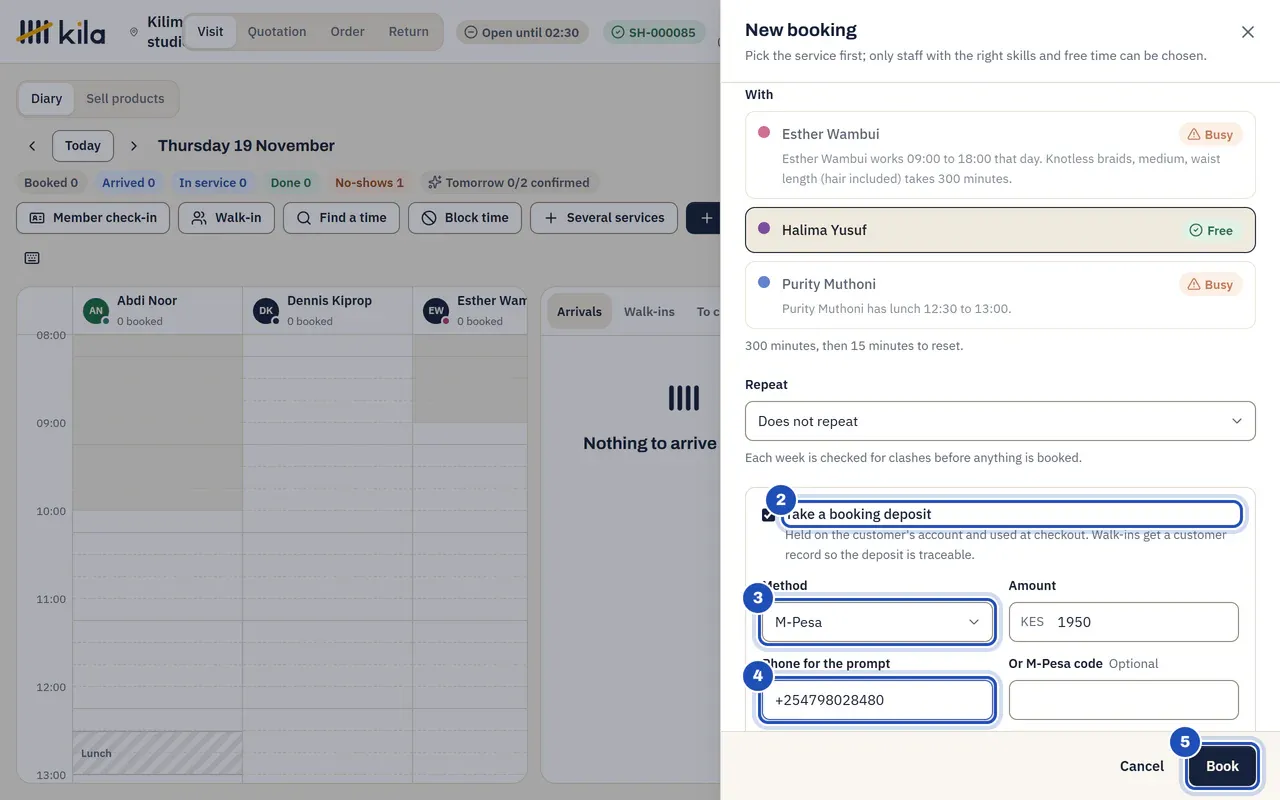The height and width of the screenshot is (800, 1280).
Task: Select Halima Yusuf as staff
Action: 1000,230
